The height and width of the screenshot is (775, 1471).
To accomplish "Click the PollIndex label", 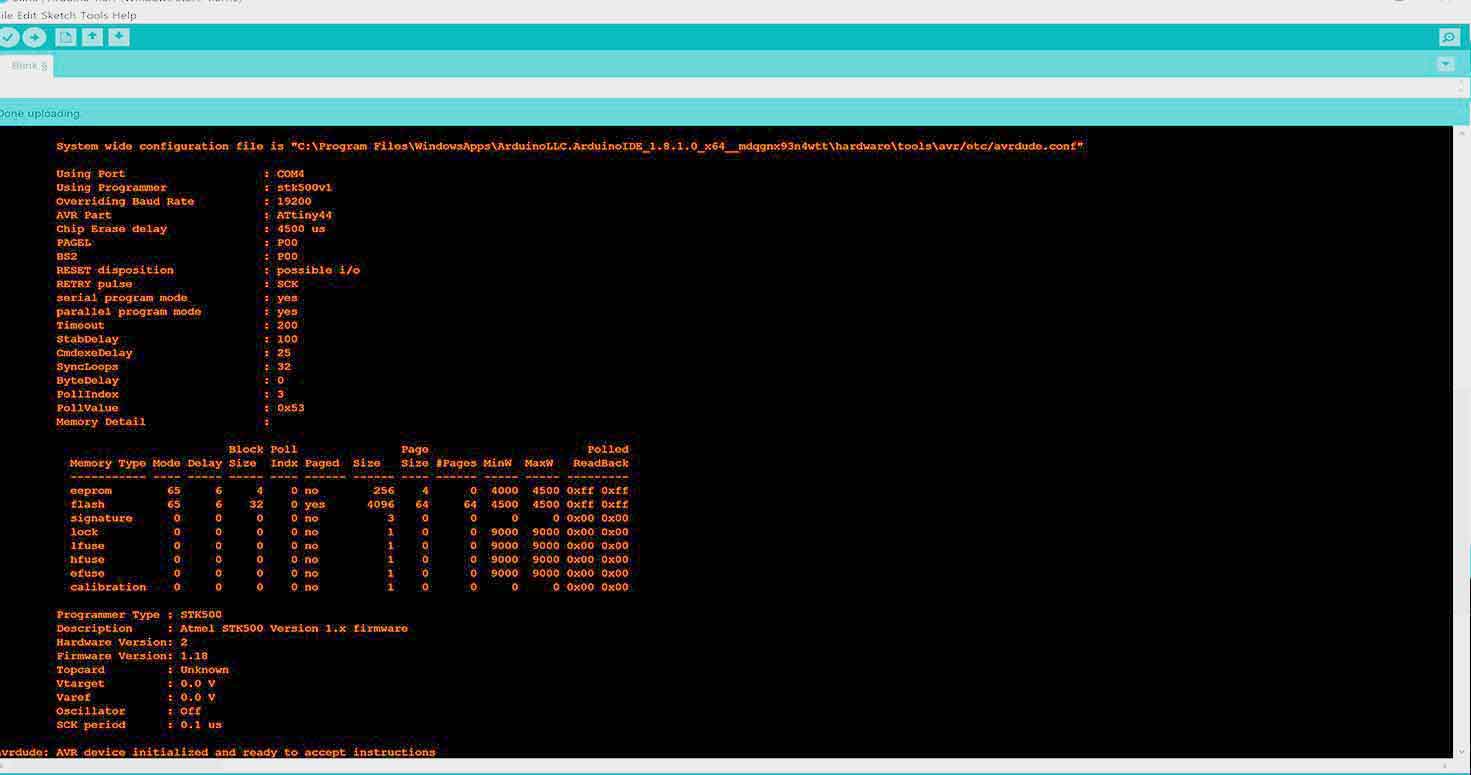I will click(x=87, y=394).
